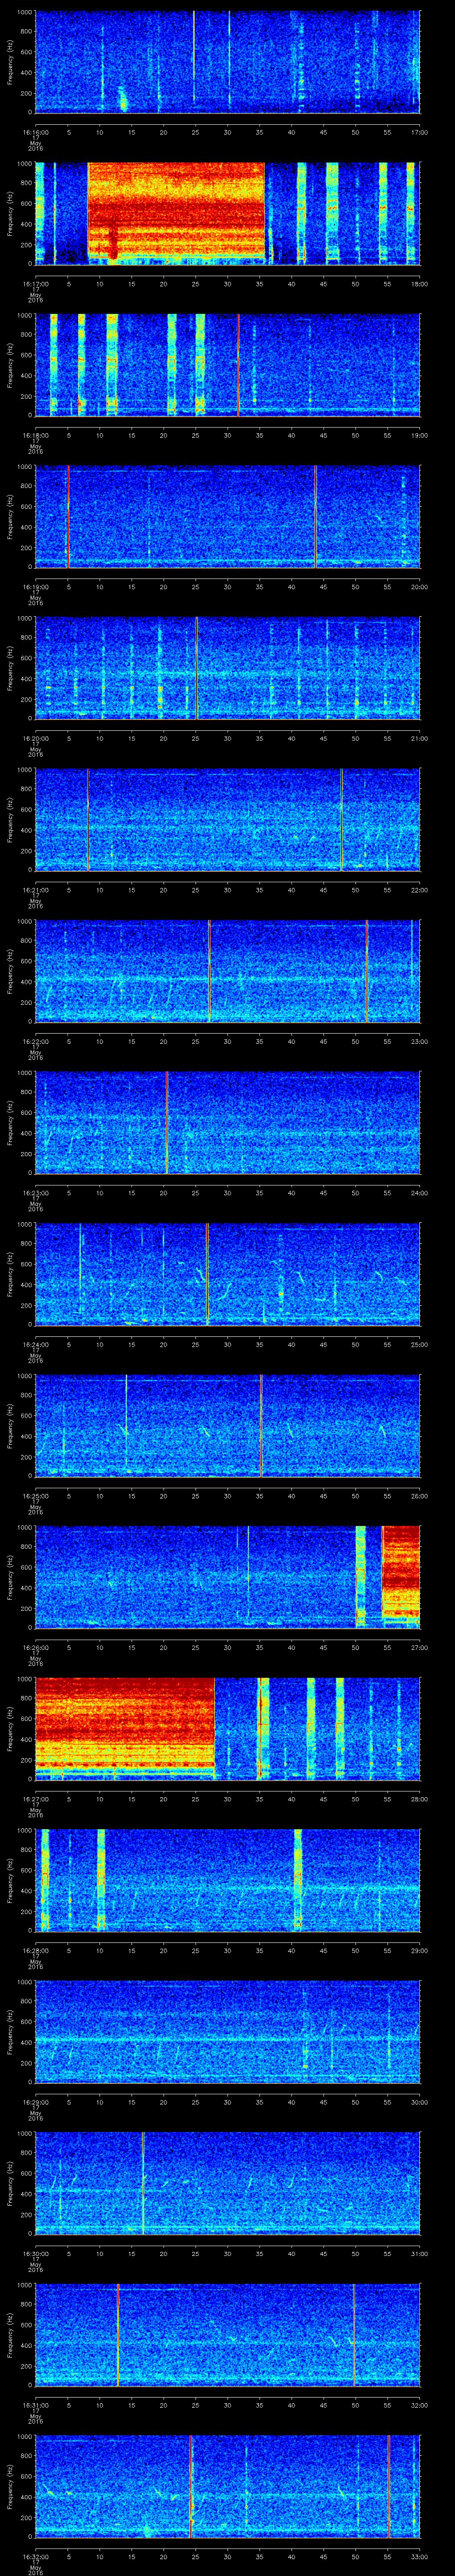Select the spectrogram panel starting at 16:16:00

tap(227, 62)
